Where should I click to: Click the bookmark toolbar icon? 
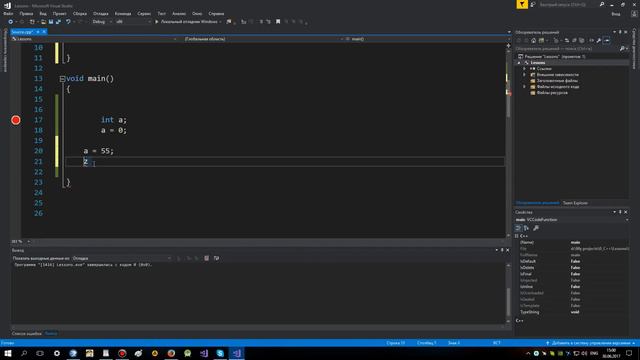pyautogui.click(x=278, y=22)
